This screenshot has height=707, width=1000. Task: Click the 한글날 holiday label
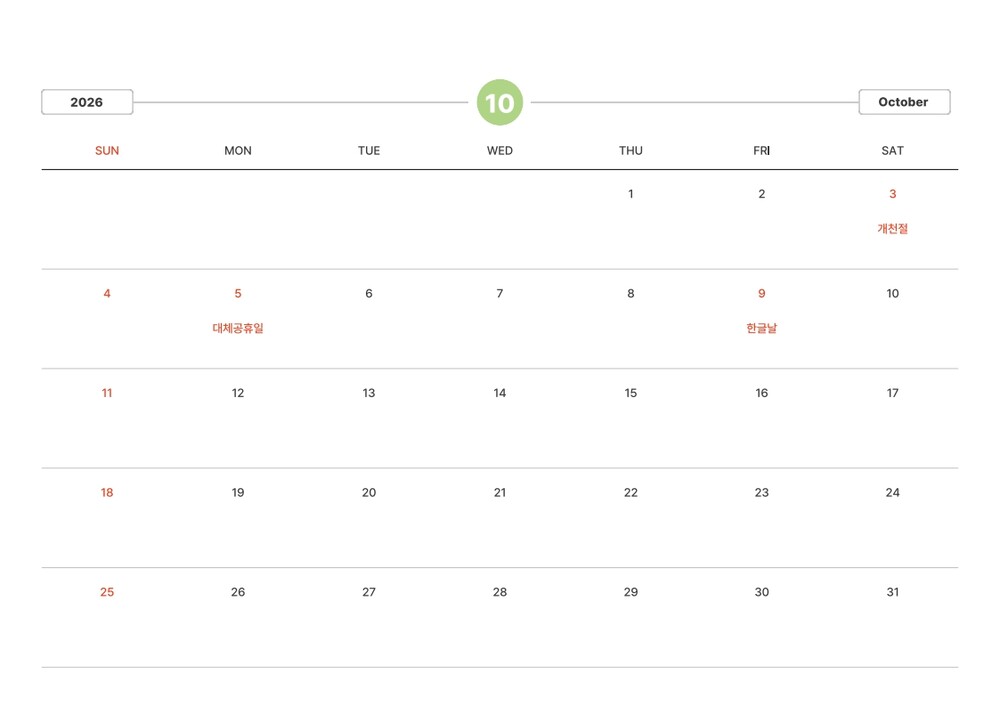point(761,328)
